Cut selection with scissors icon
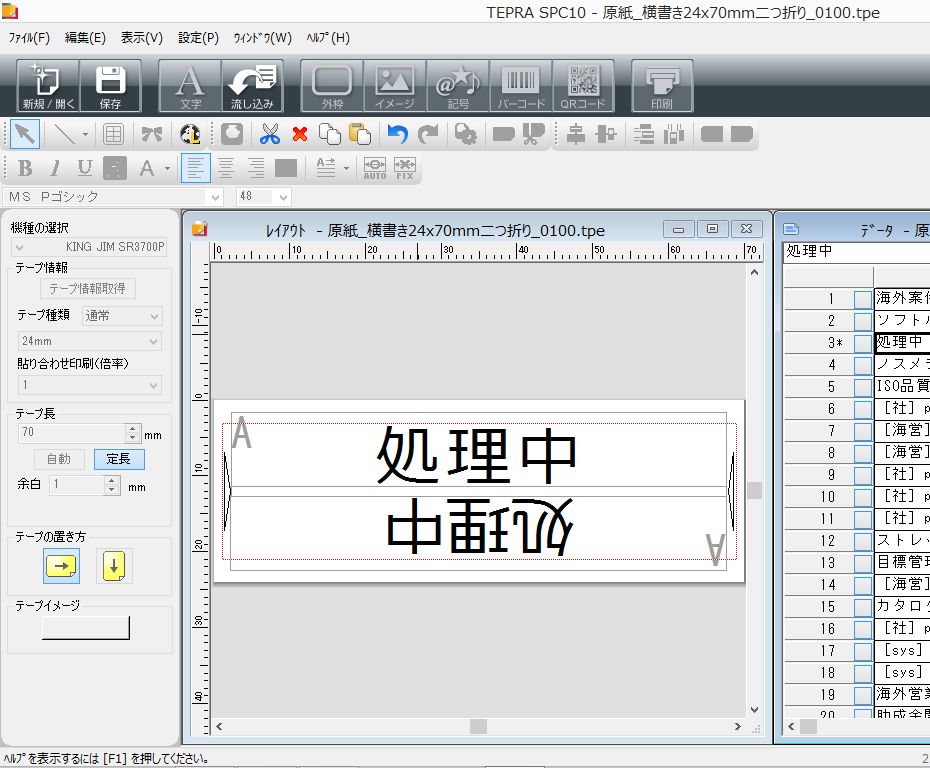 [270, 135]
